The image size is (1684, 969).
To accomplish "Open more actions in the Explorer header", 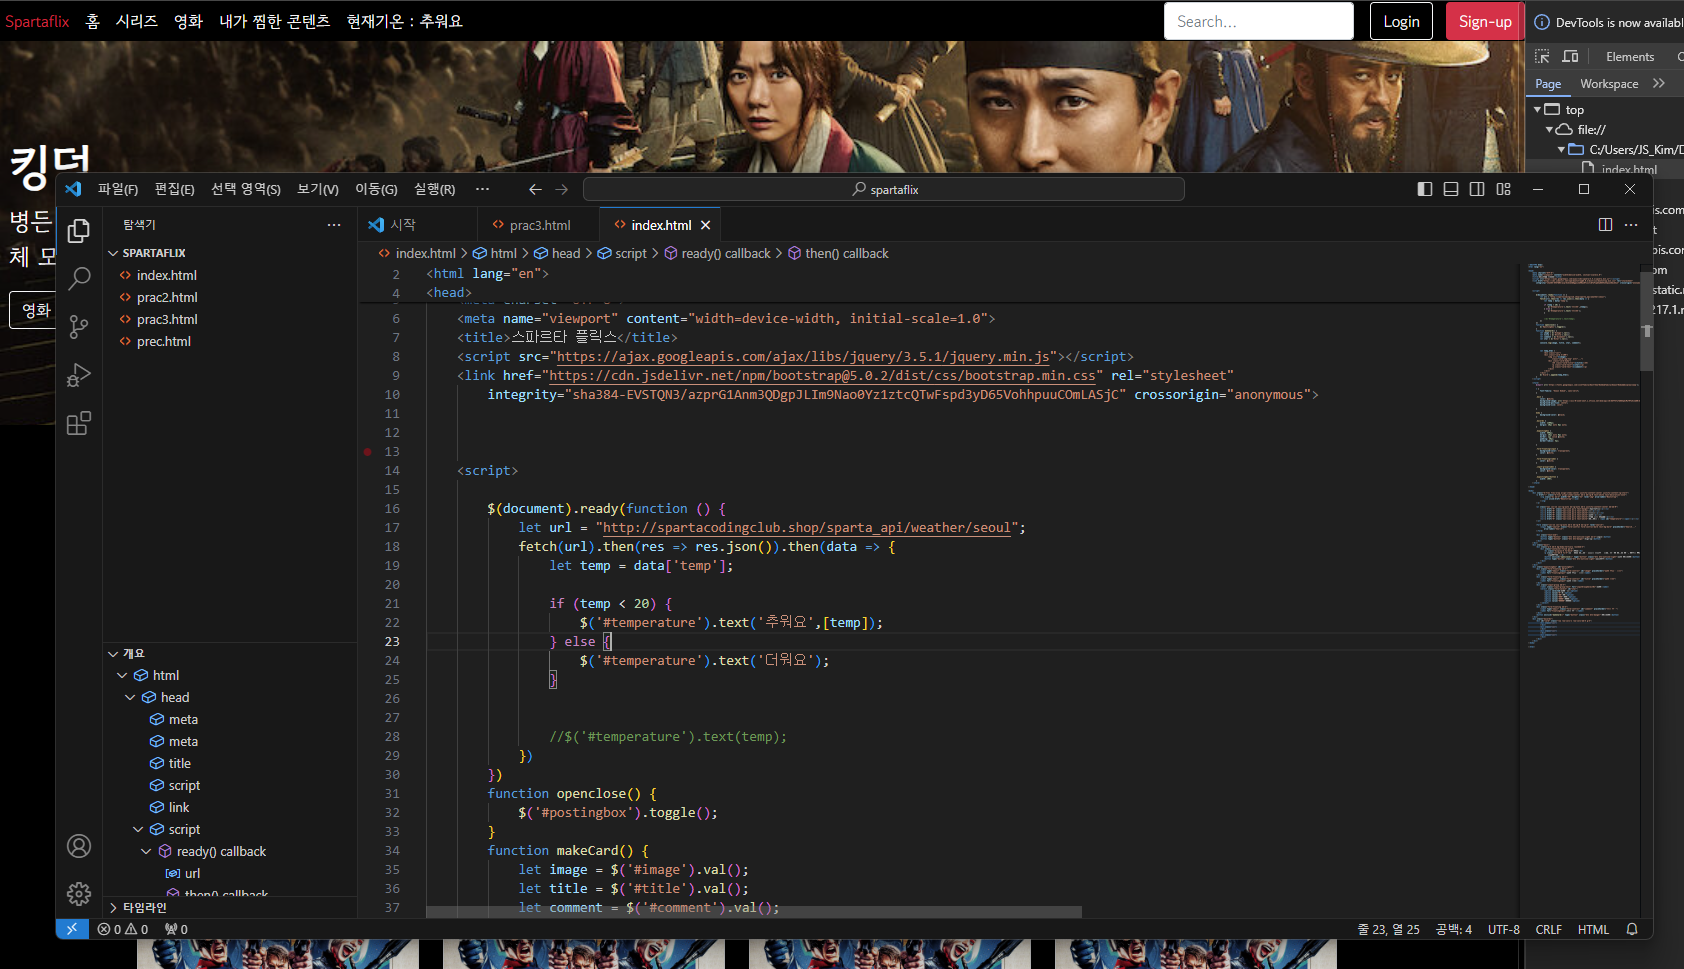I will click(x=334, y=225).
